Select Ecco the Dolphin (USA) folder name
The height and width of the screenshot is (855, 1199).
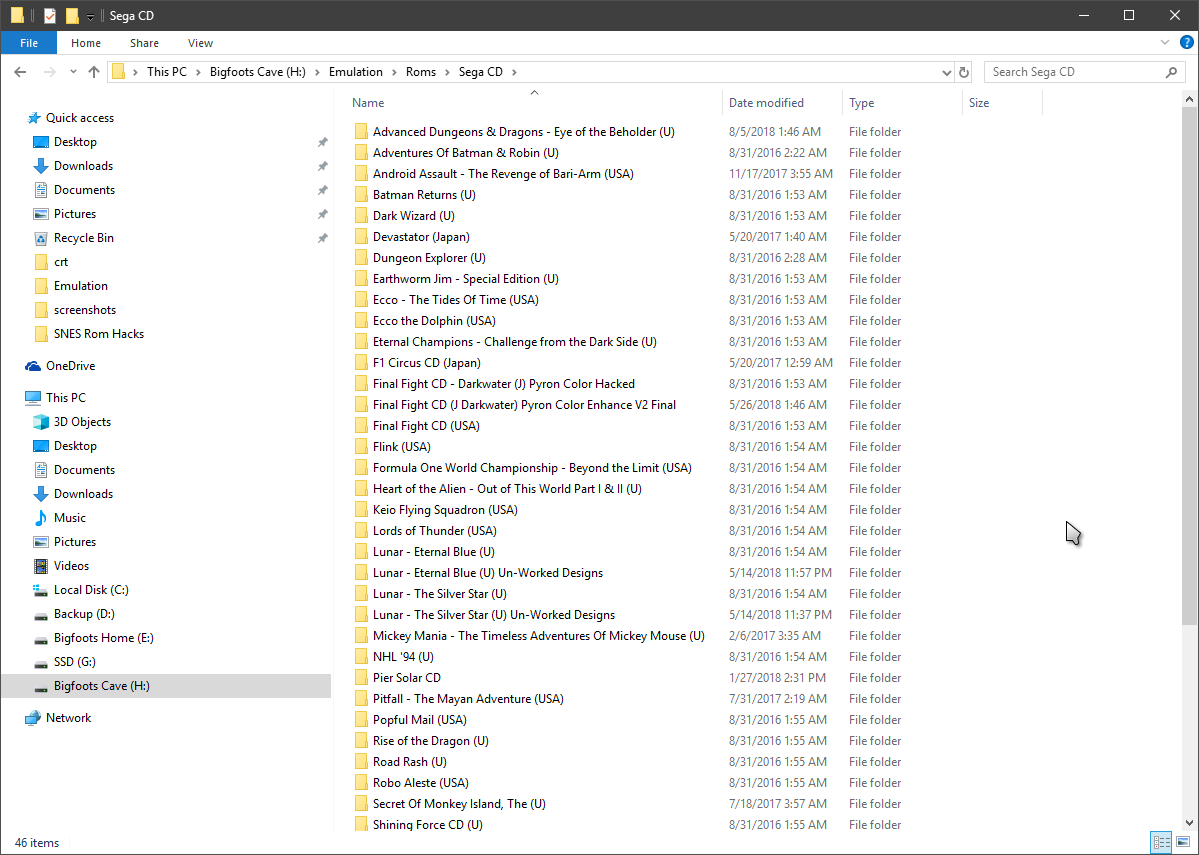coord(434,321)
